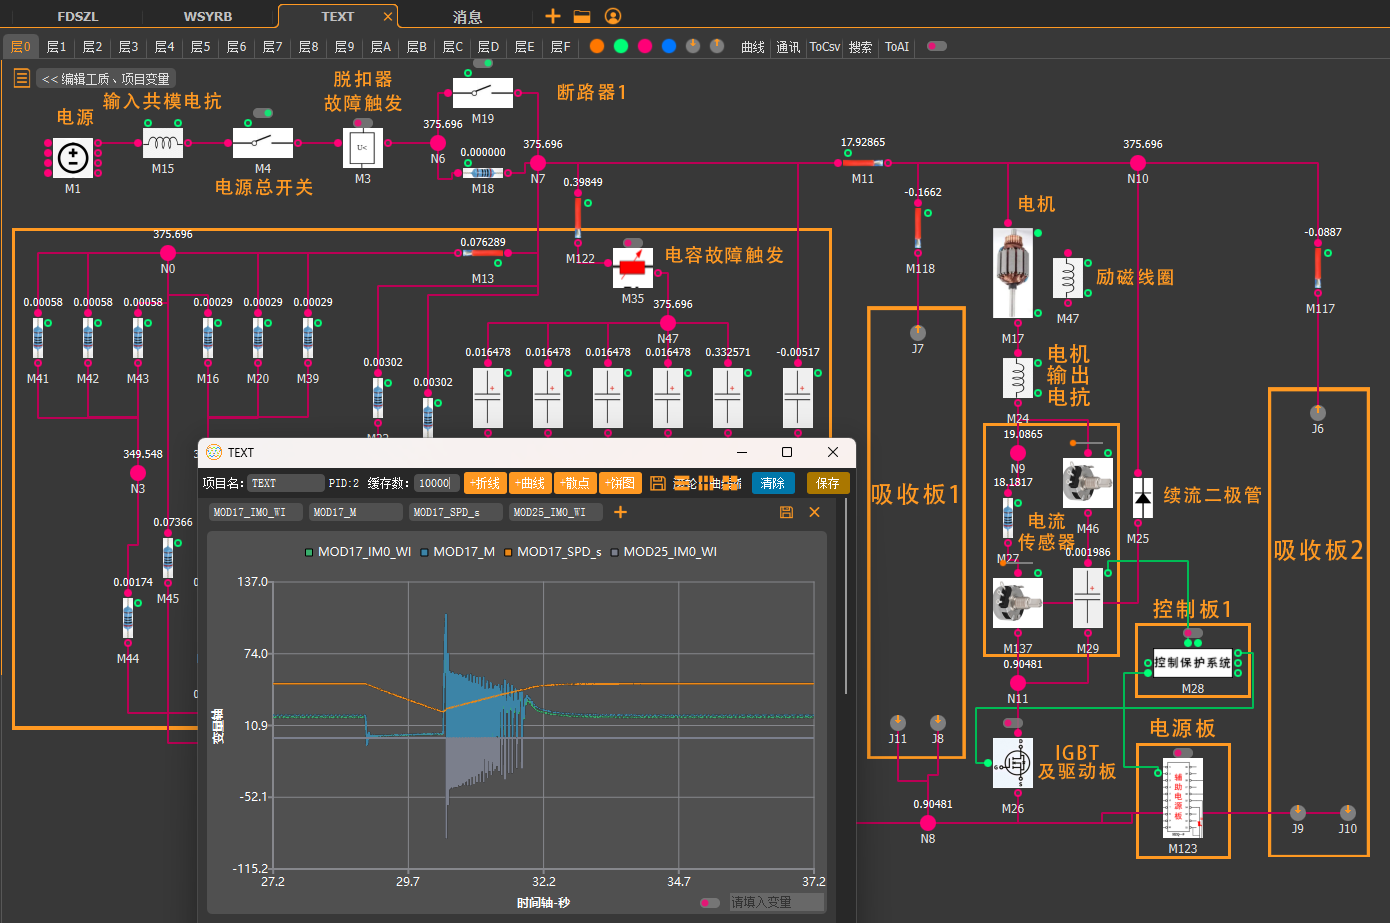The image size is (1390, 923).
Task: Click the 清除 button
Action: [773, 483]
